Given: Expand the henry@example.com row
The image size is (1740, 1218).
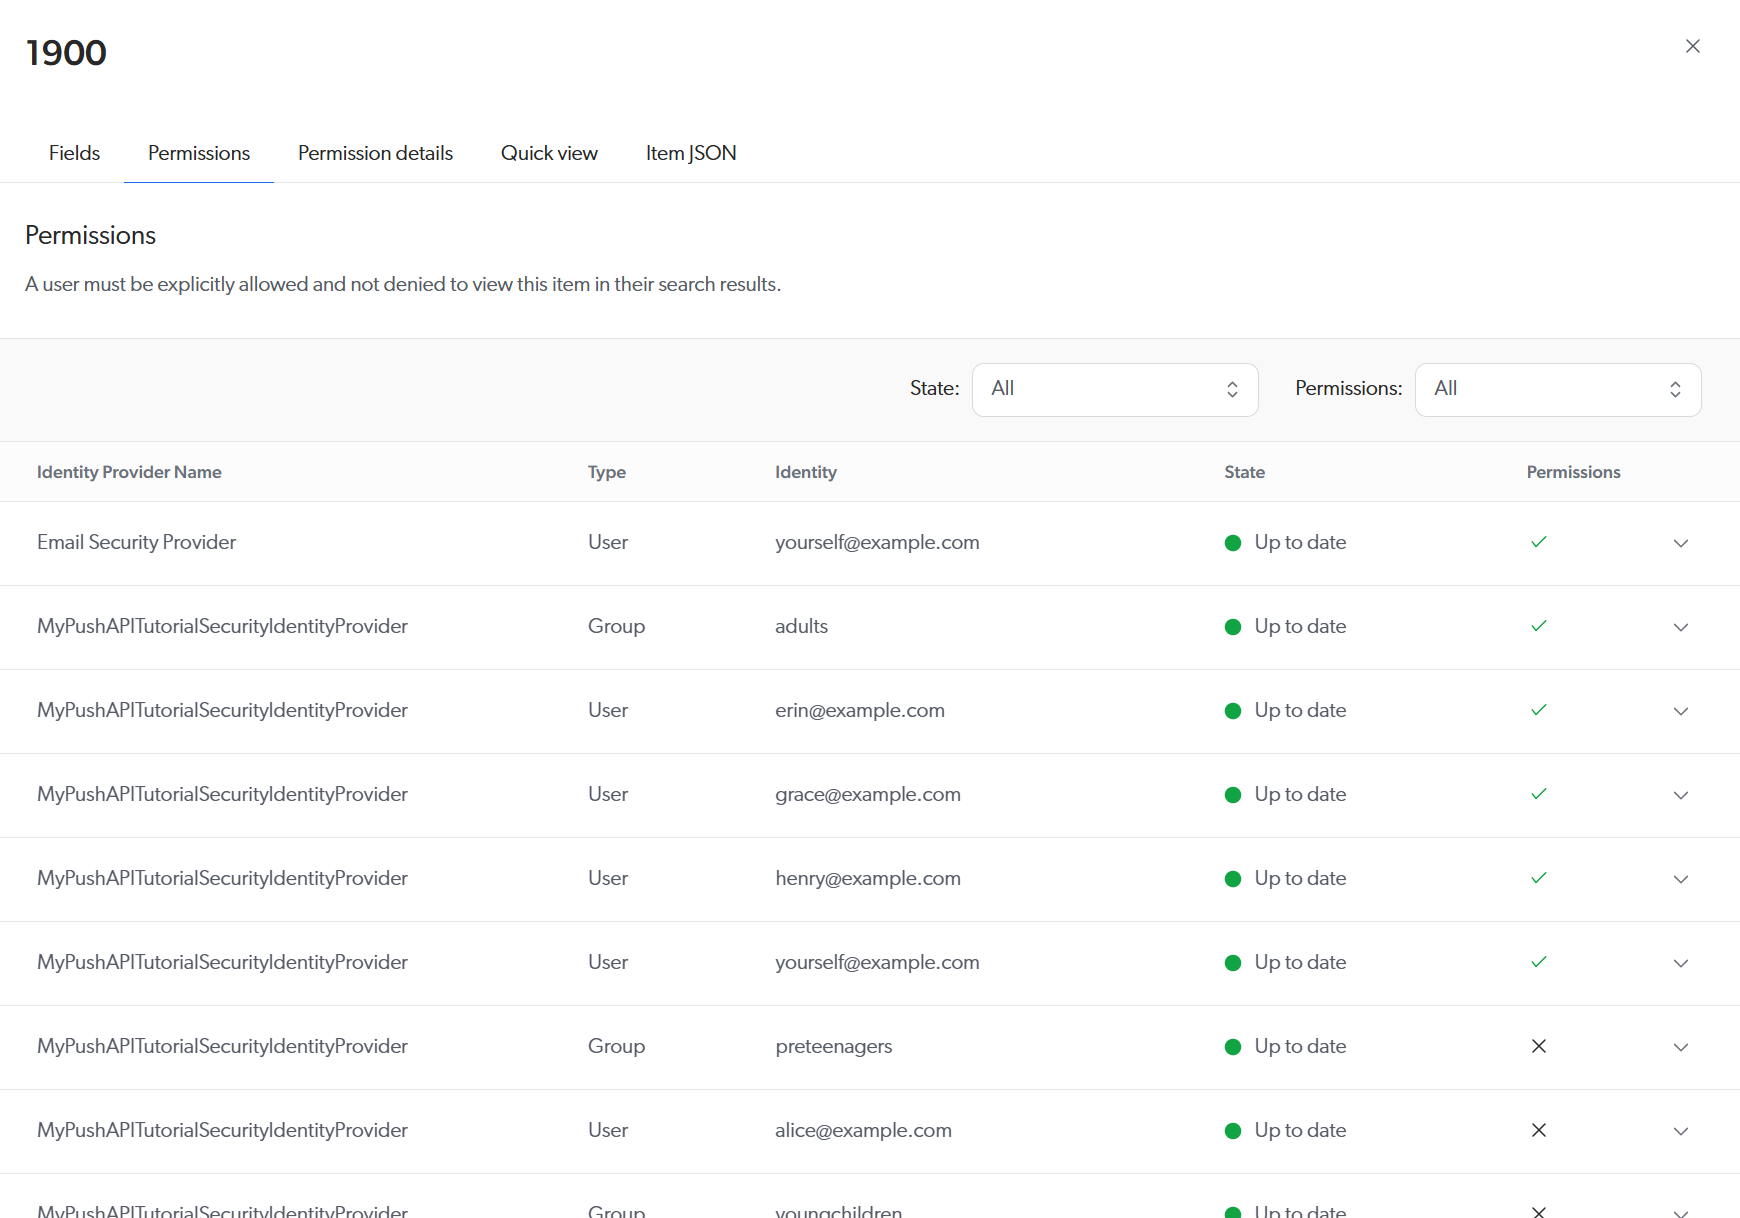Looking at the screenshot, I should (1681, 879).
